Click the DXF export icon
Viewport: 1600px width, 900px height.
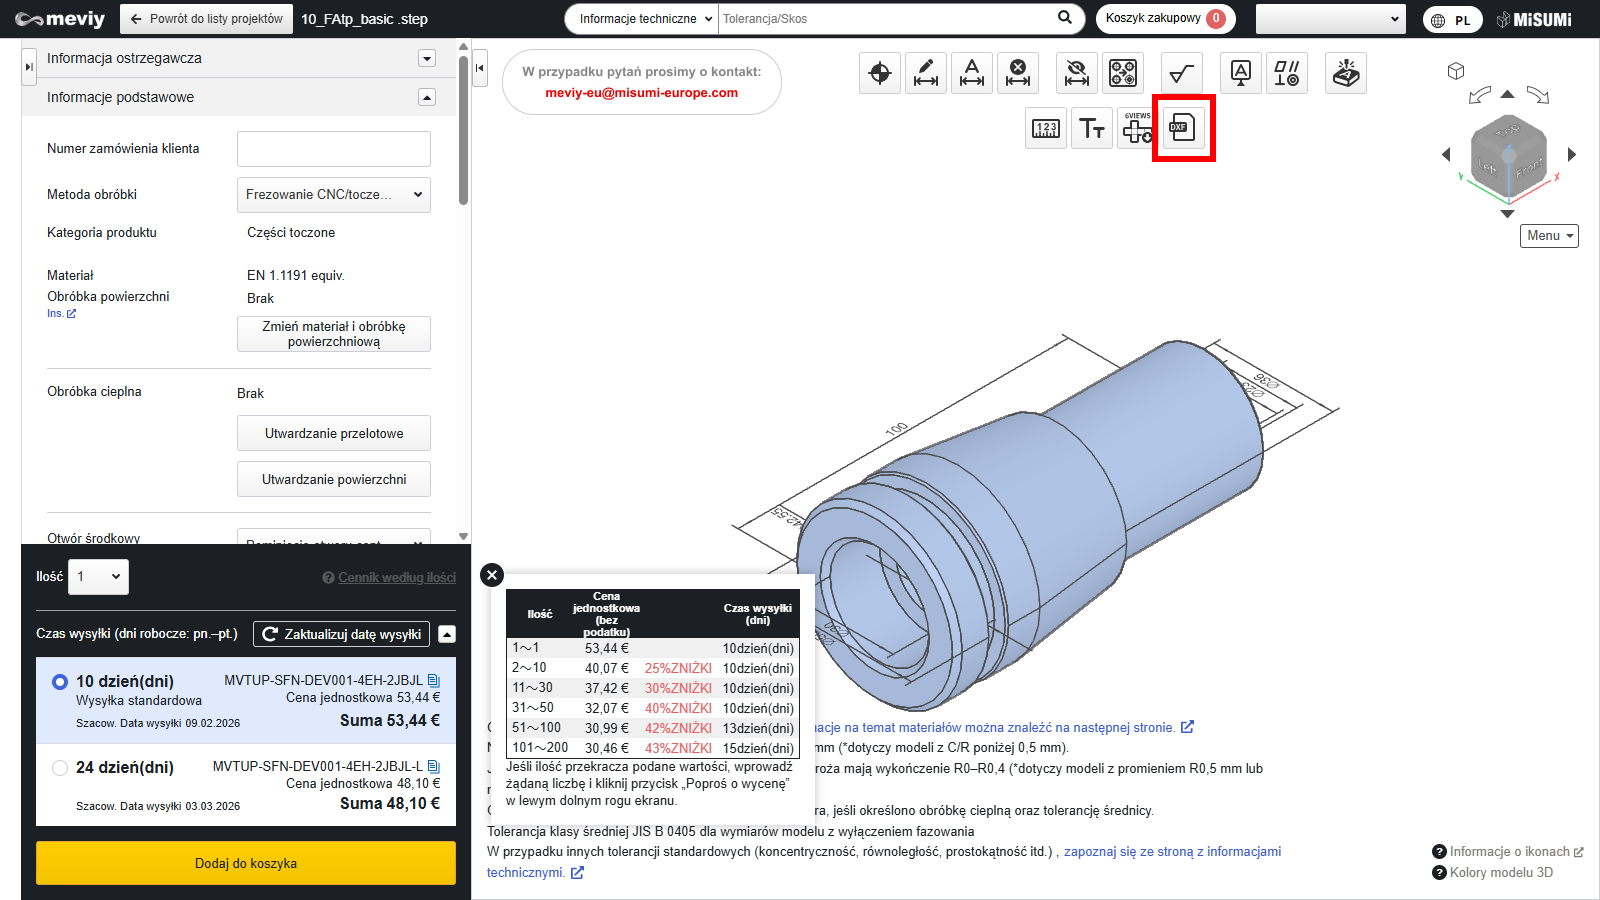[x=1183, y=128]
